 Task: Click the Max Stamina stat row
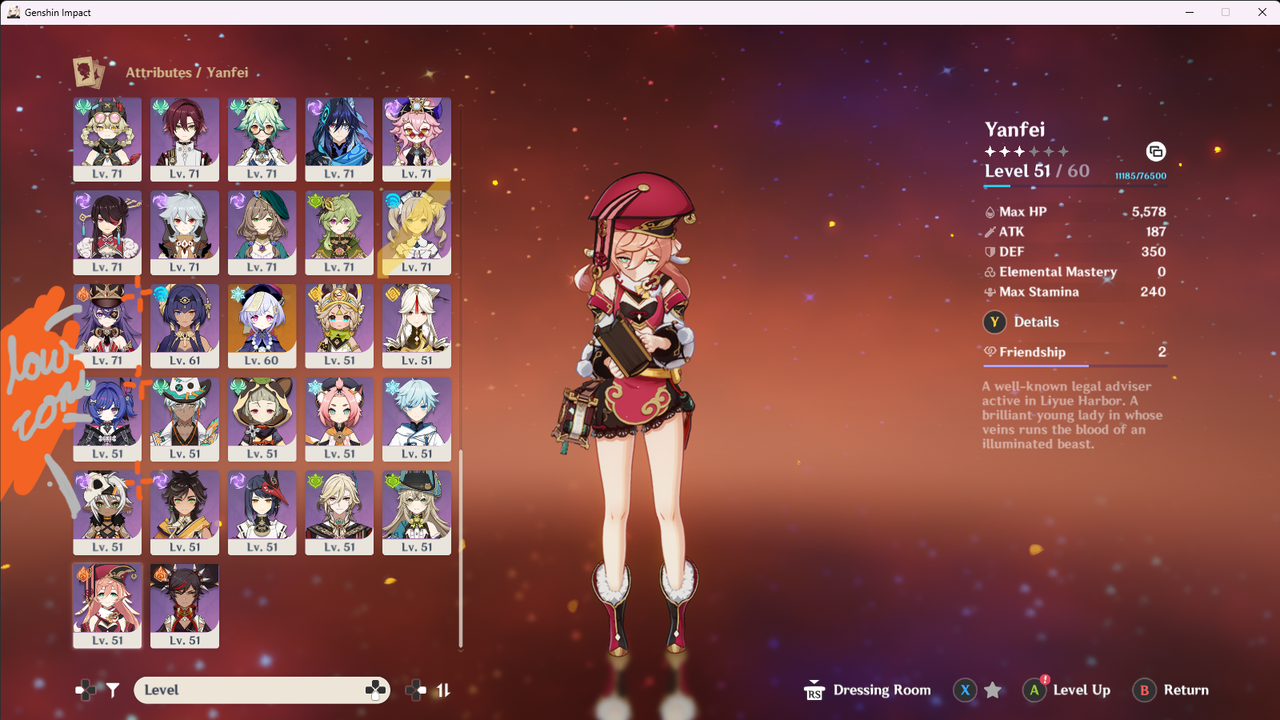(1075, 292)
